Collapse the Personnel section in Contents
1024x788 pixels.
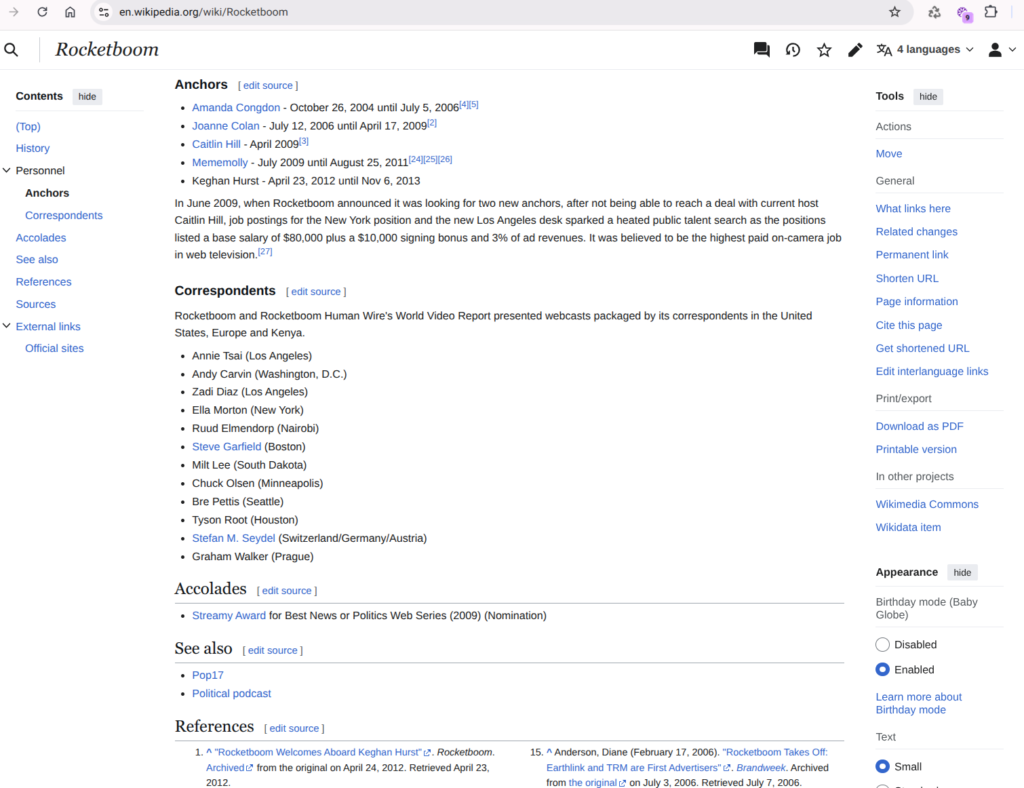click(7, 171)
